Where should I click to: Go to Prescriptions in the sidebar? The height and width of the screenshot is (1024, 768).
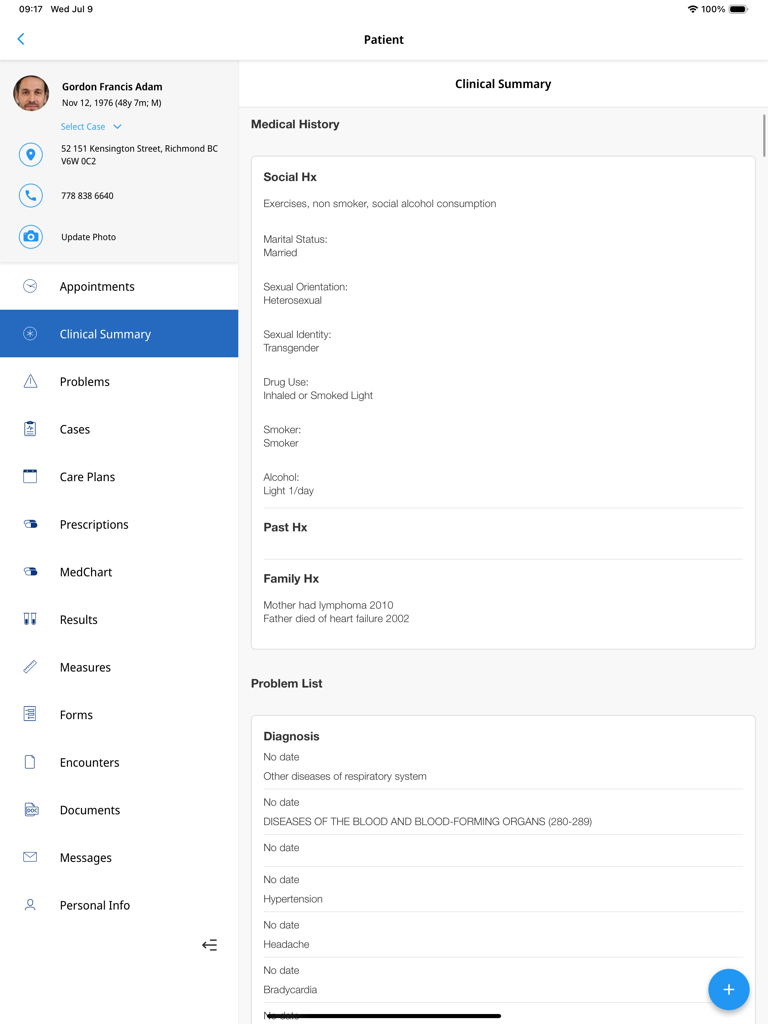click(x=94, y=524)
